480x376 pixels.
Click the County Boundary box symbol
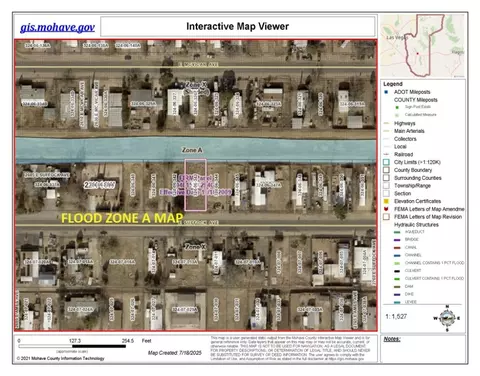[x=386, y=170]
